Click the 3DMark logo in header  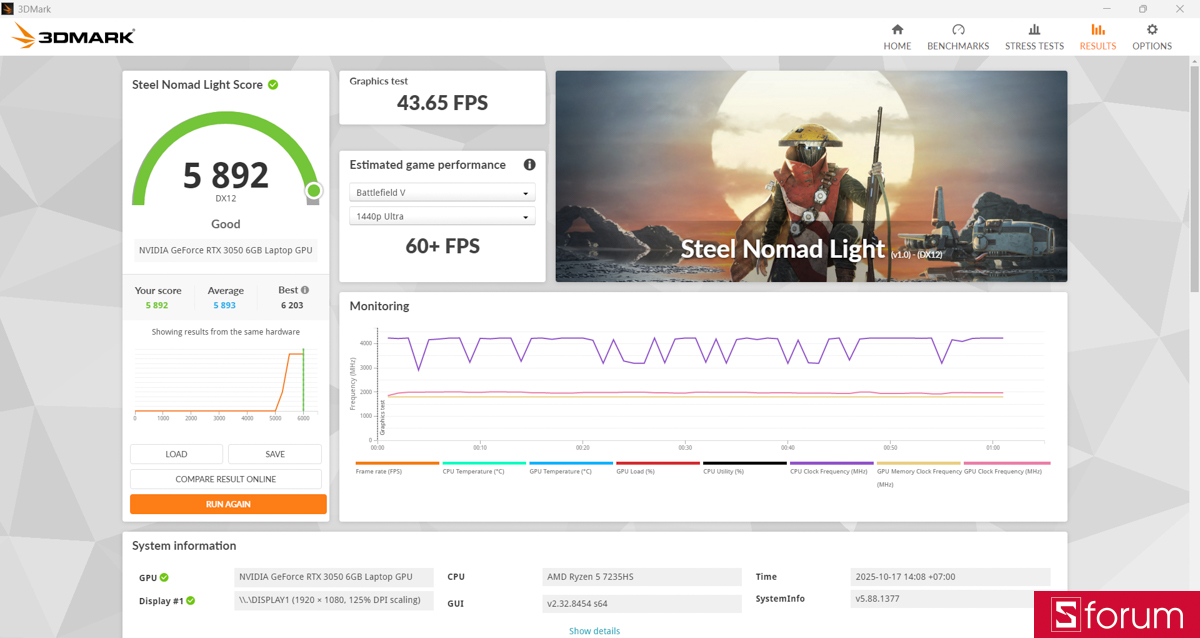73,37
